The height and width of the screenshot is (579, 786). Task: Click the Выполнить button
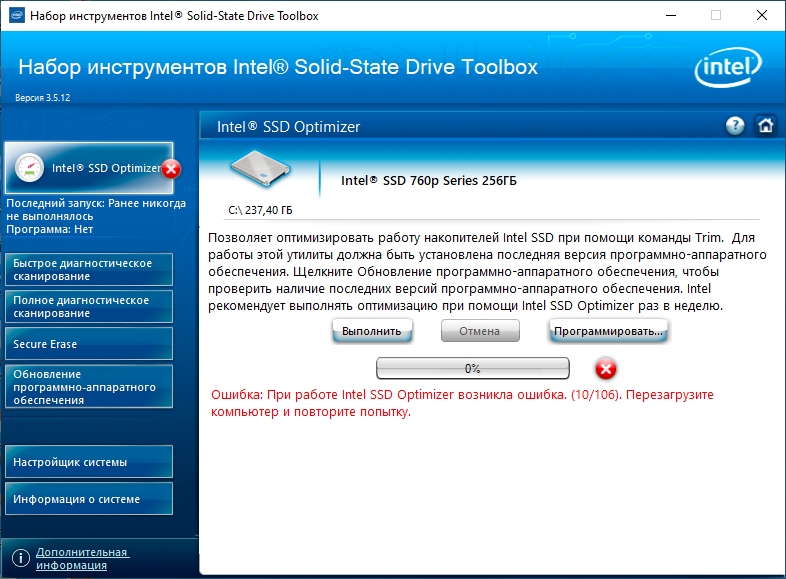pyautogui.click(x=372, y=331)
